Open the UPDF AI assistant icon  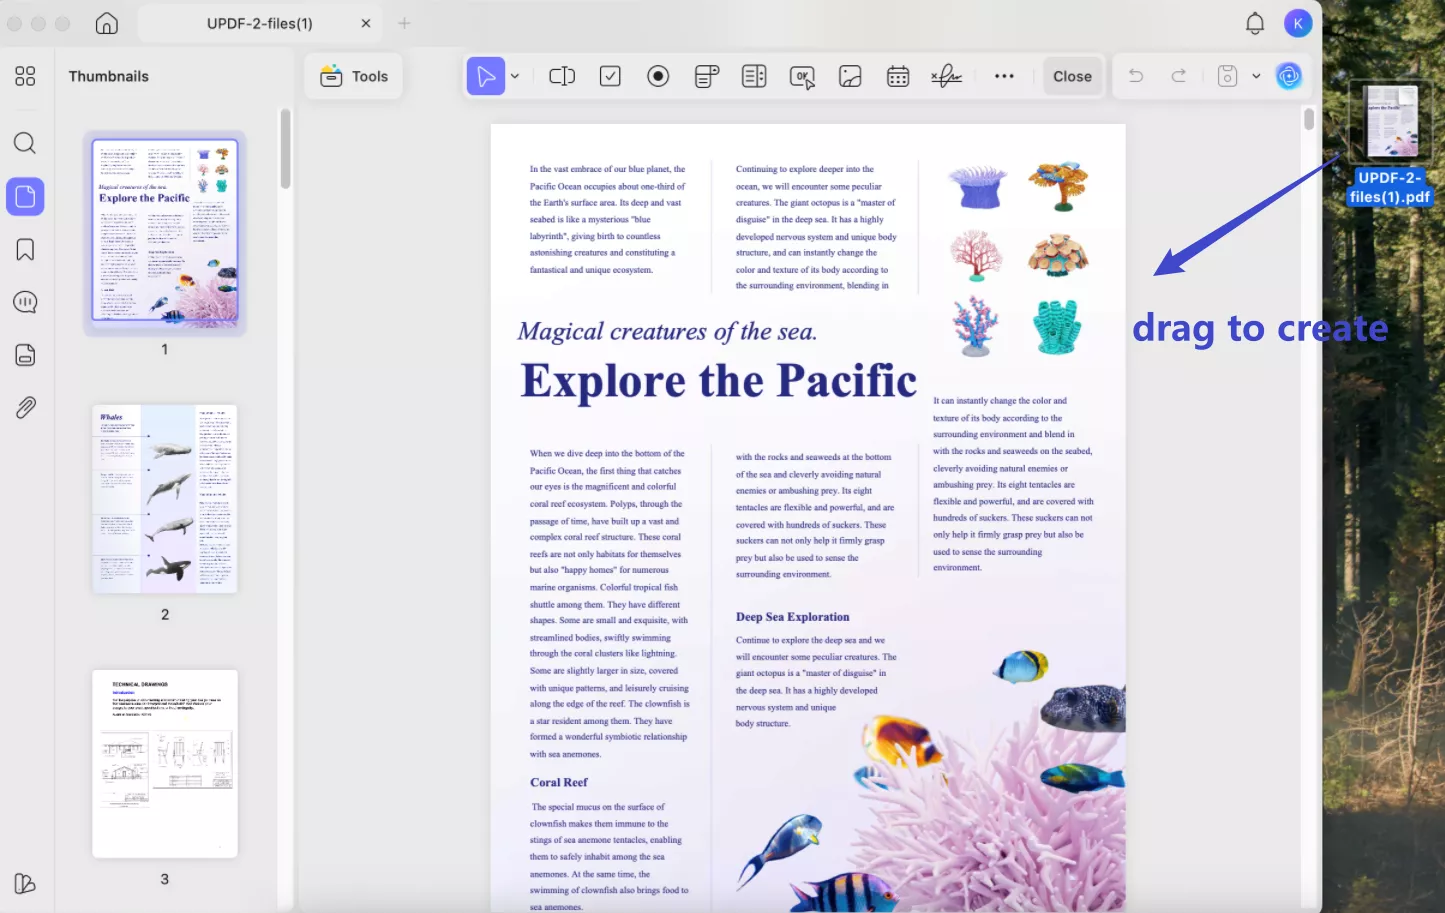pos(1289,75)
